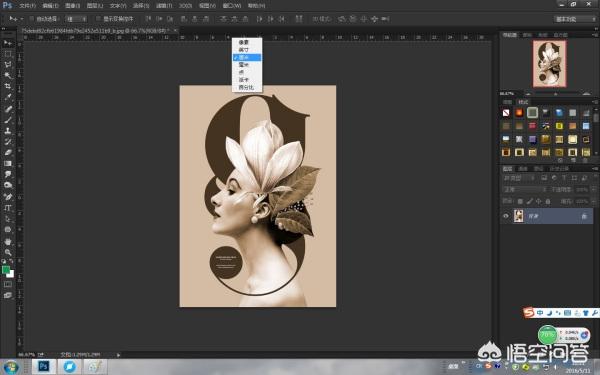Viewport: 600px width, 375px height.
Task: Open the 图像(I) Image menu
Action: [72, 6]
